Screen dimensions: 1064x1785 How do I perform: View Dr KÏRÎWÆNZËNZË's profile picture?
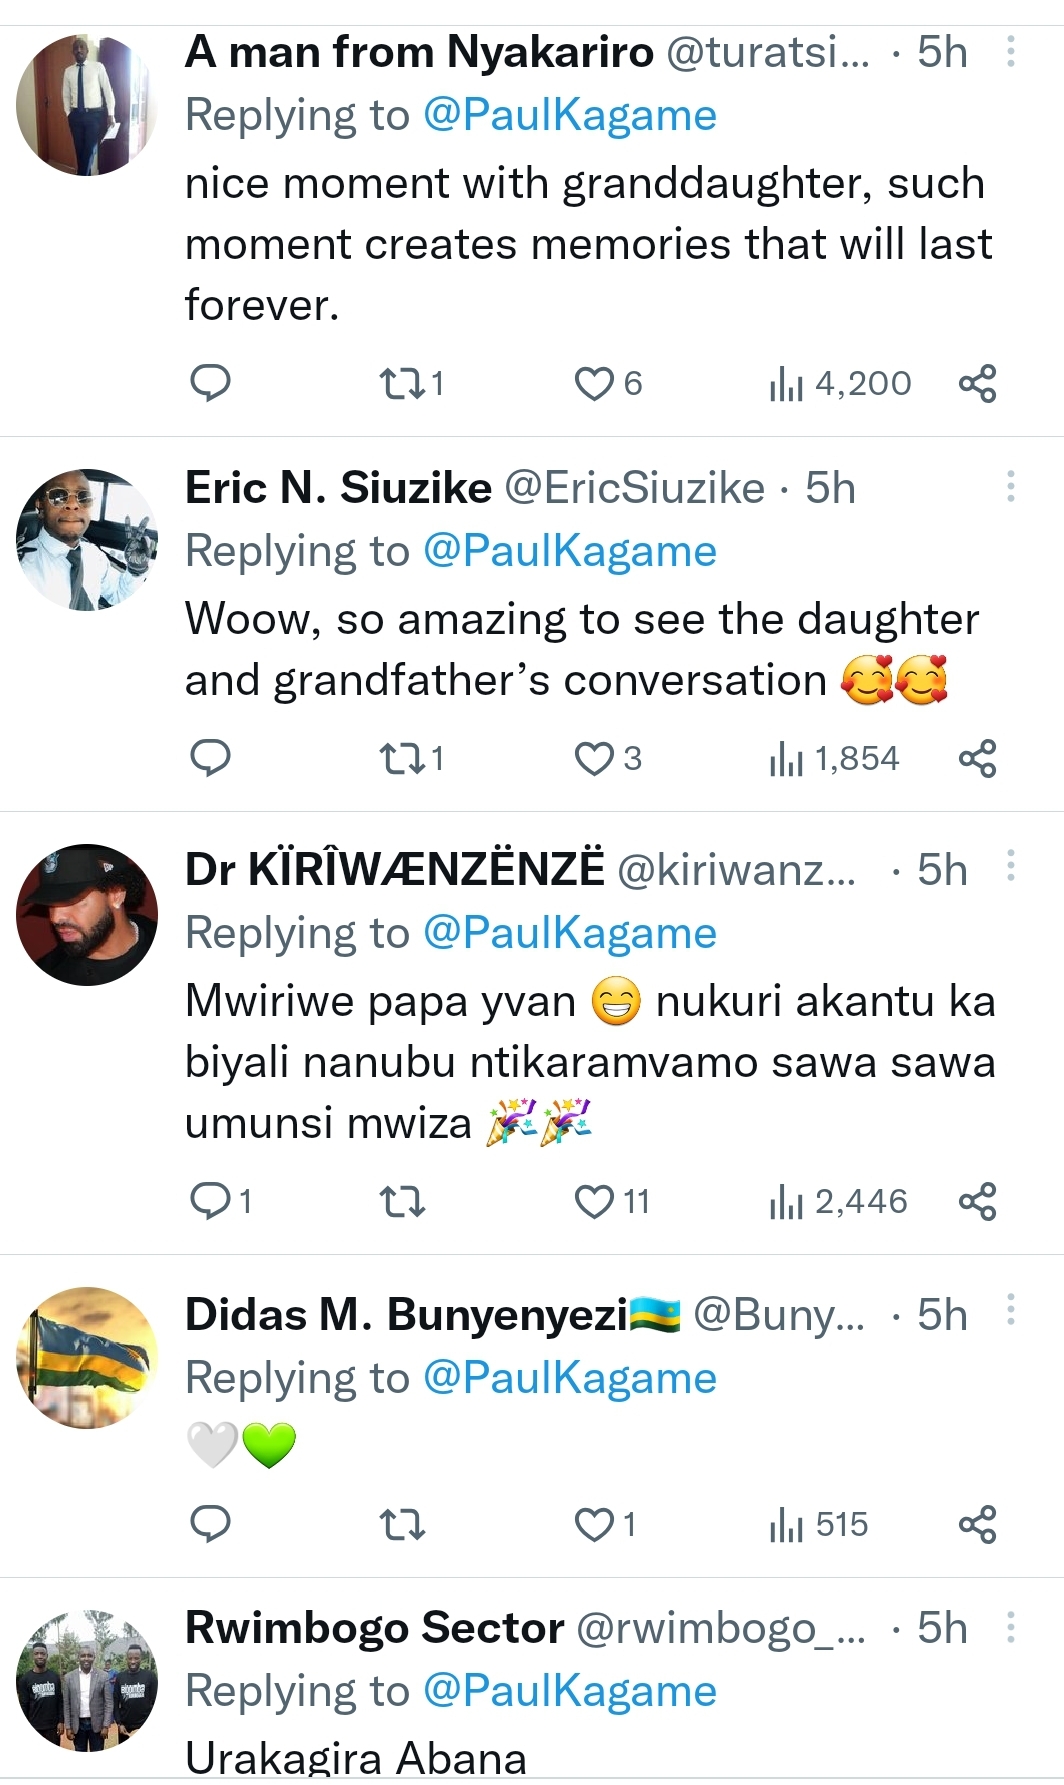click(x=87, y=914)
